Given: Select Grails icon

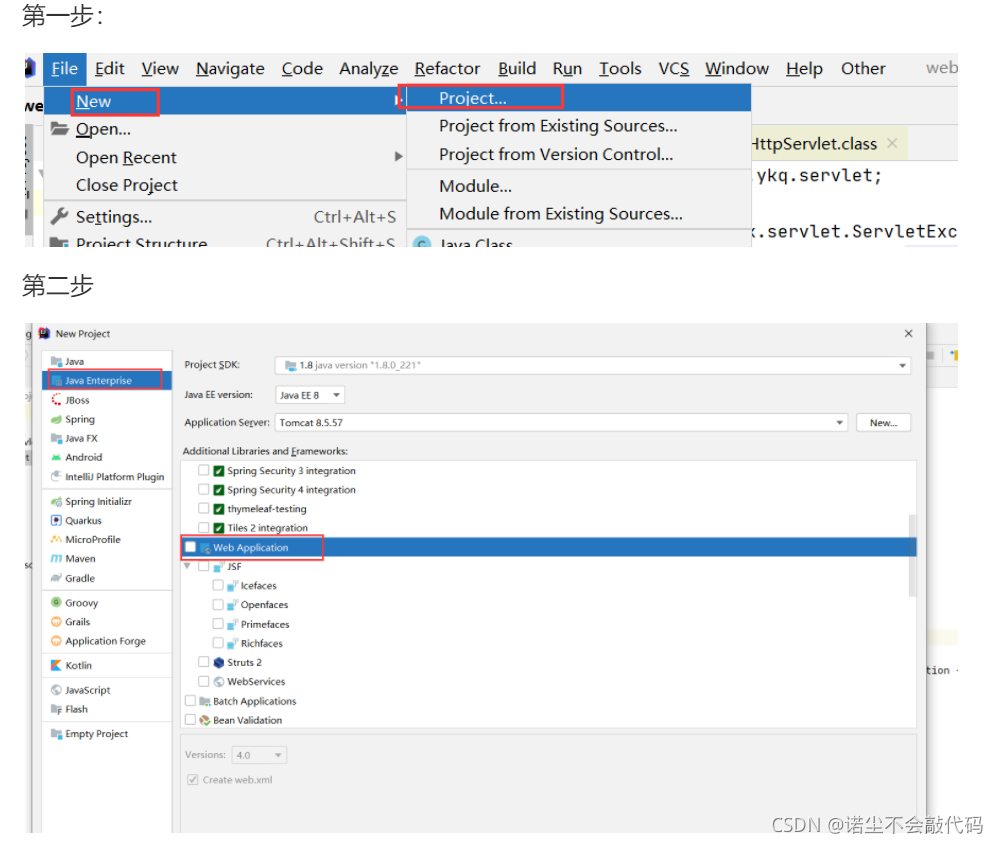Looking at the screenshot, I should tap(57, 621).
